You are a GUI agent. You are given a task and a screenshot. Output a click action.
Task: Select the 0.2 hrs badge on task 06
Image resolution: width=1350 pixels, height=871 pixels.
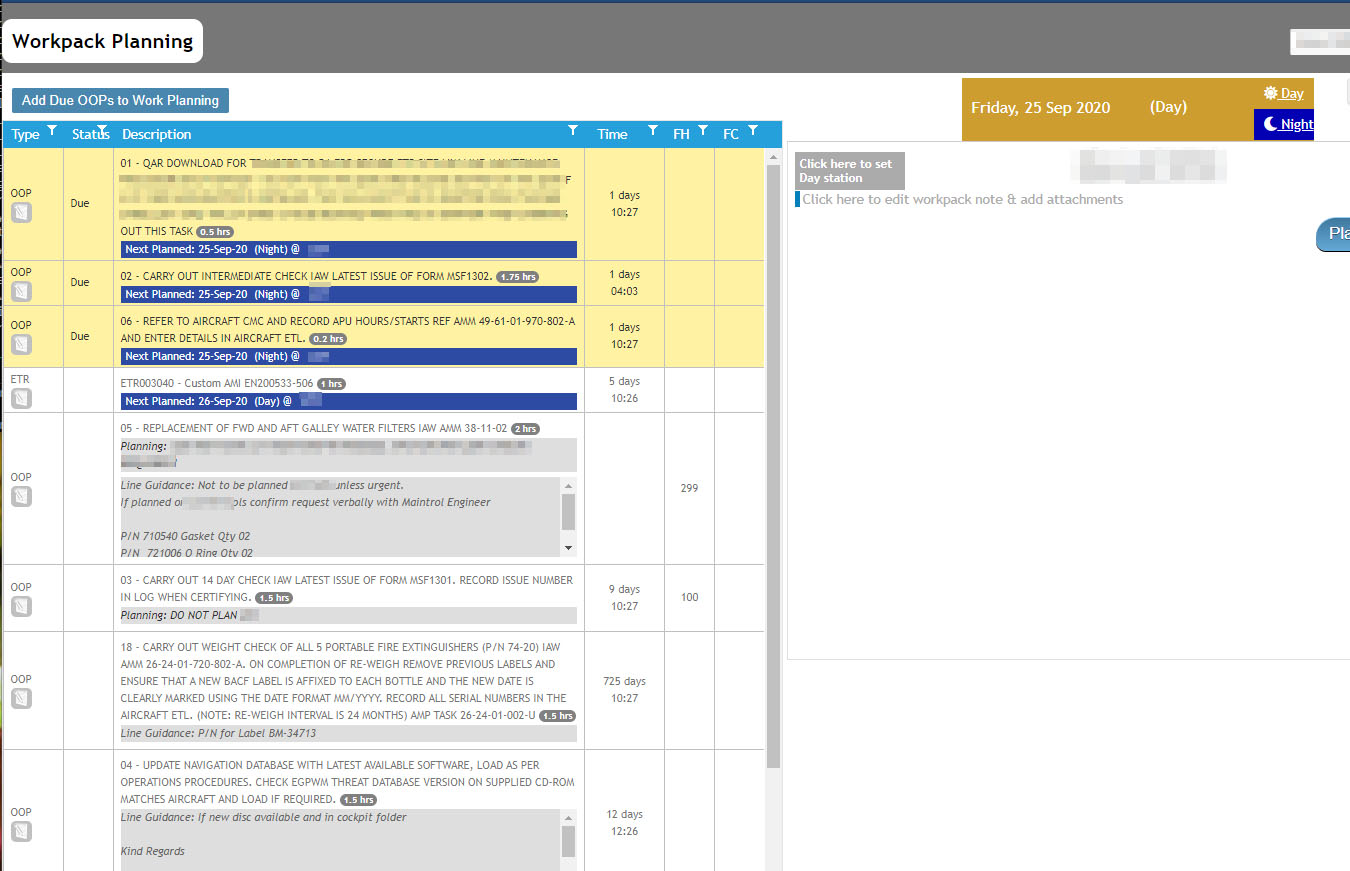click(328, 339)
